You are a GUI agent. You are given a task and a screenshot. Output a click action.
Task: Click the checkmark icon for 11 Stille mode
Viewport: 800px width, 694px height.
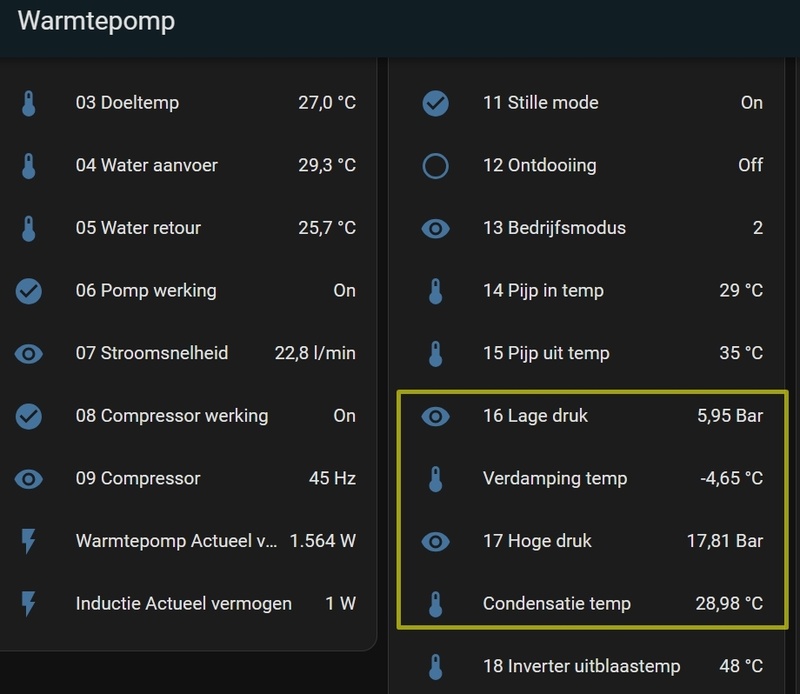click(435, 103)
